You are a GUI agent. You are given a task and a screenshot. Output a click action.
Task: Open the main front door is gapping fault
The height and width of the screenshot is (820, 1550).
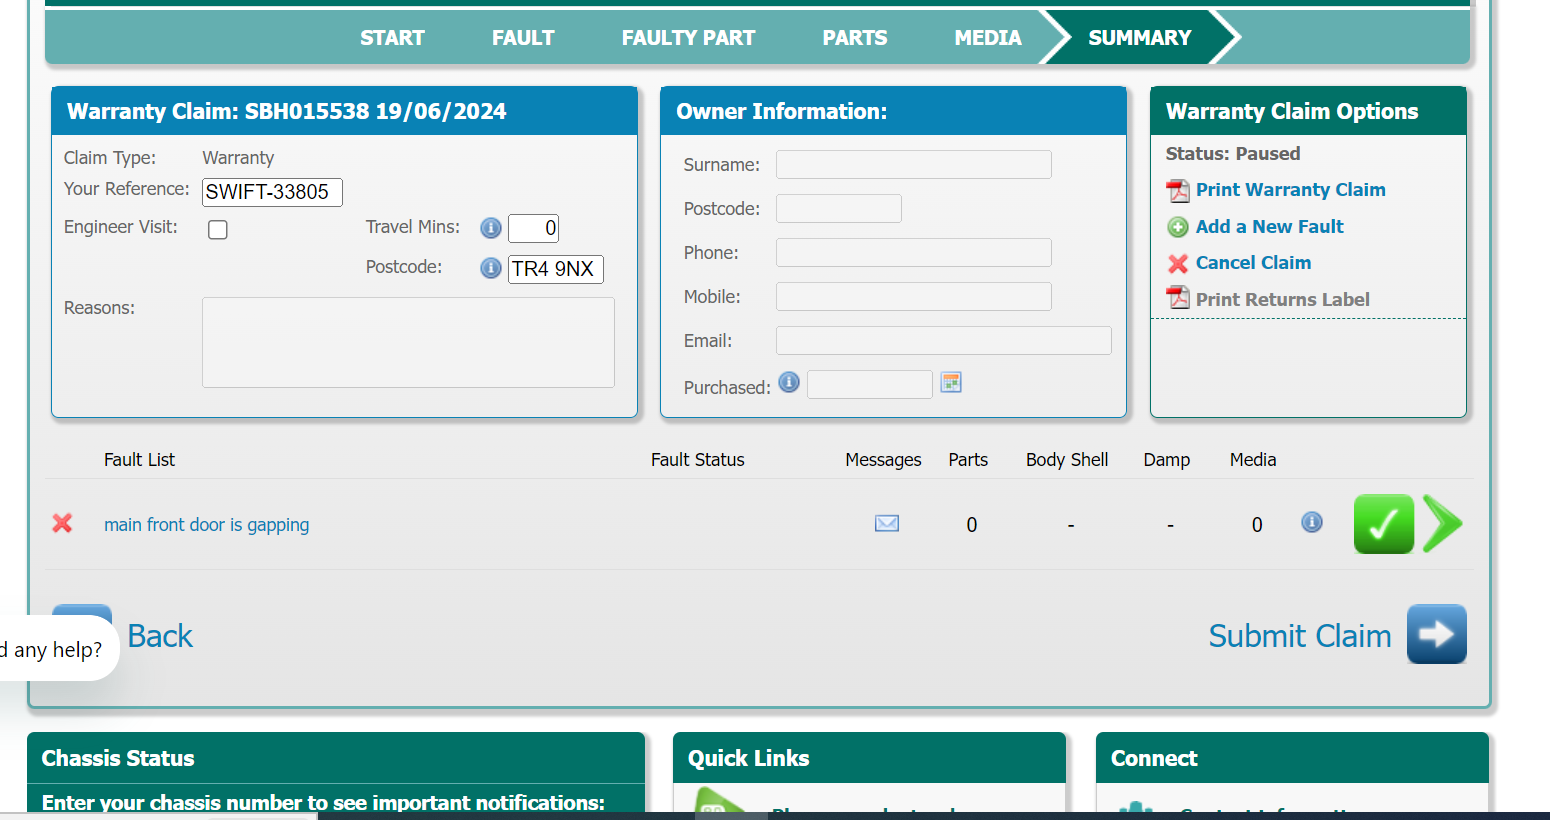[x=206, y=525]
